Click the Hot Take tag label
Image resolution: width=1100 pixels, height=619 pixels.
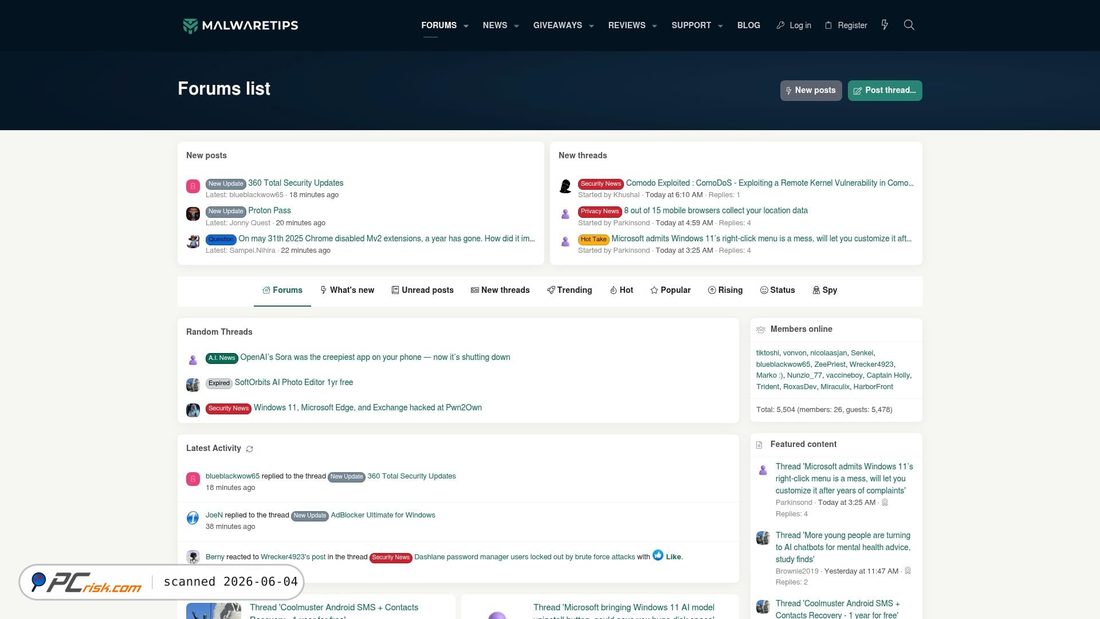pos(593,239)
